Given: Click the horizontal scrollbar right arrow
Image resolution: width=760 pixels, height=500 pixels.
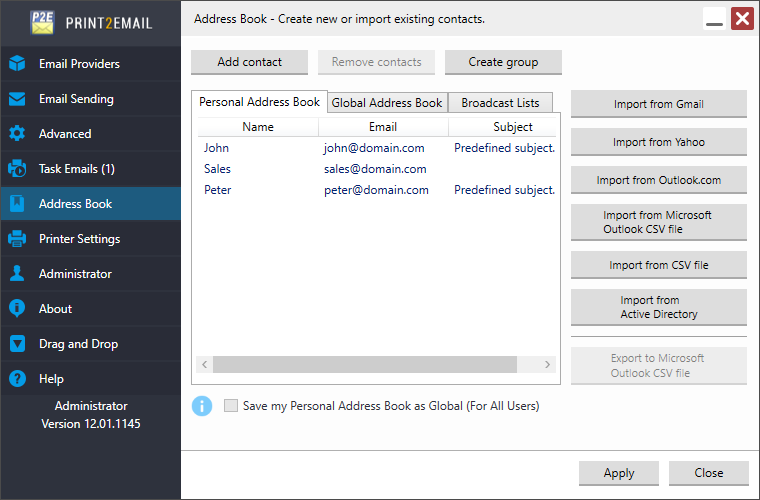Looking at the screenshot, I should (x=547, y=364).
